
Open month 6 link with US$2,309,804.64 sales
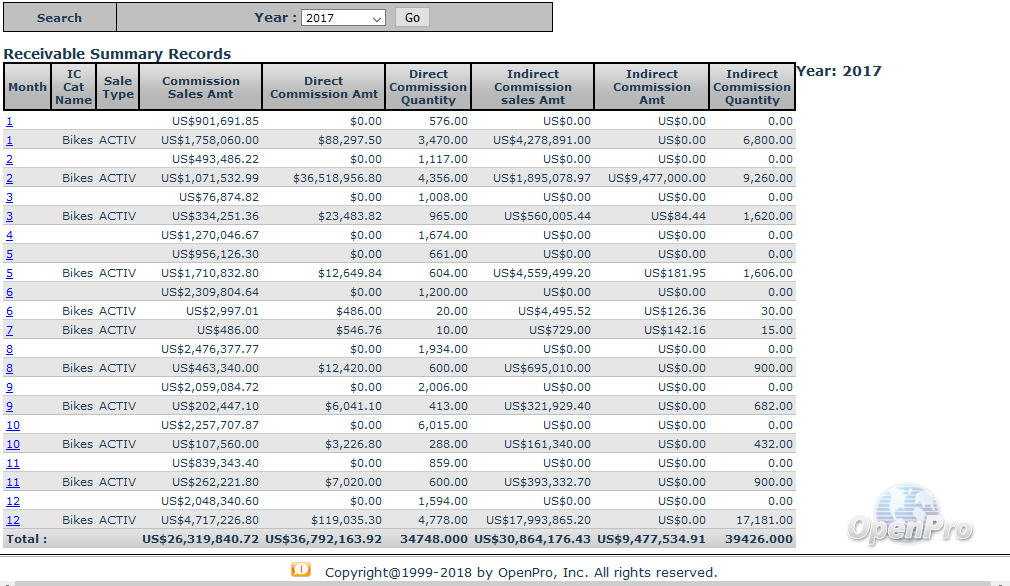pyautogui.click(x=9, y=292)
